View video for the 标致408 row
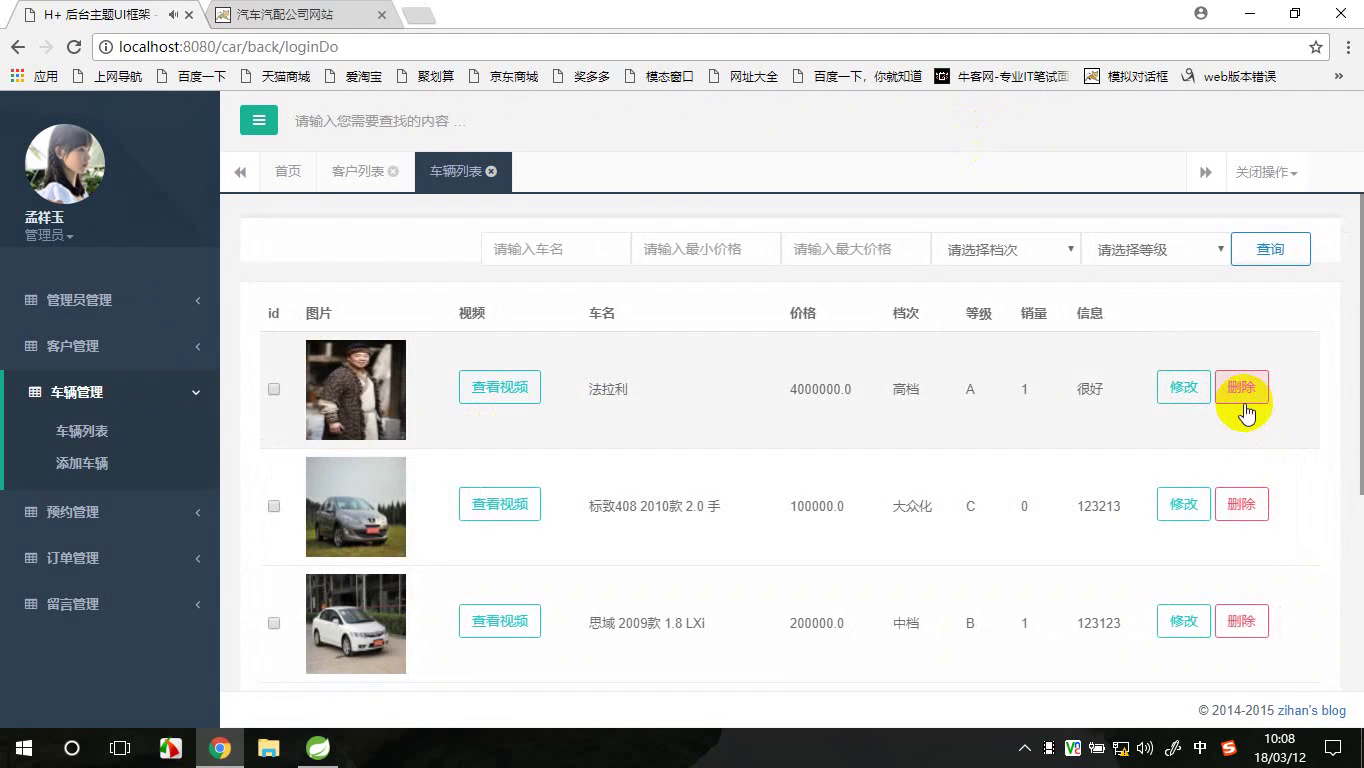 pyautogui.click(x=500, y=504)
